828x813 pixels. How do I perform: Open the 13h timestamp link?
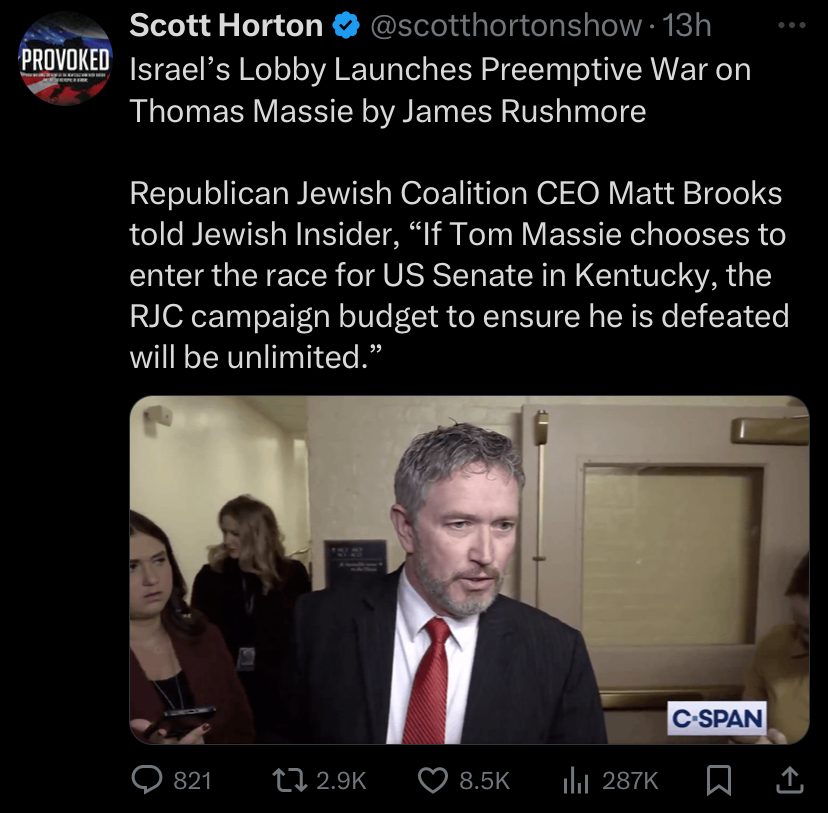point(686,25)
